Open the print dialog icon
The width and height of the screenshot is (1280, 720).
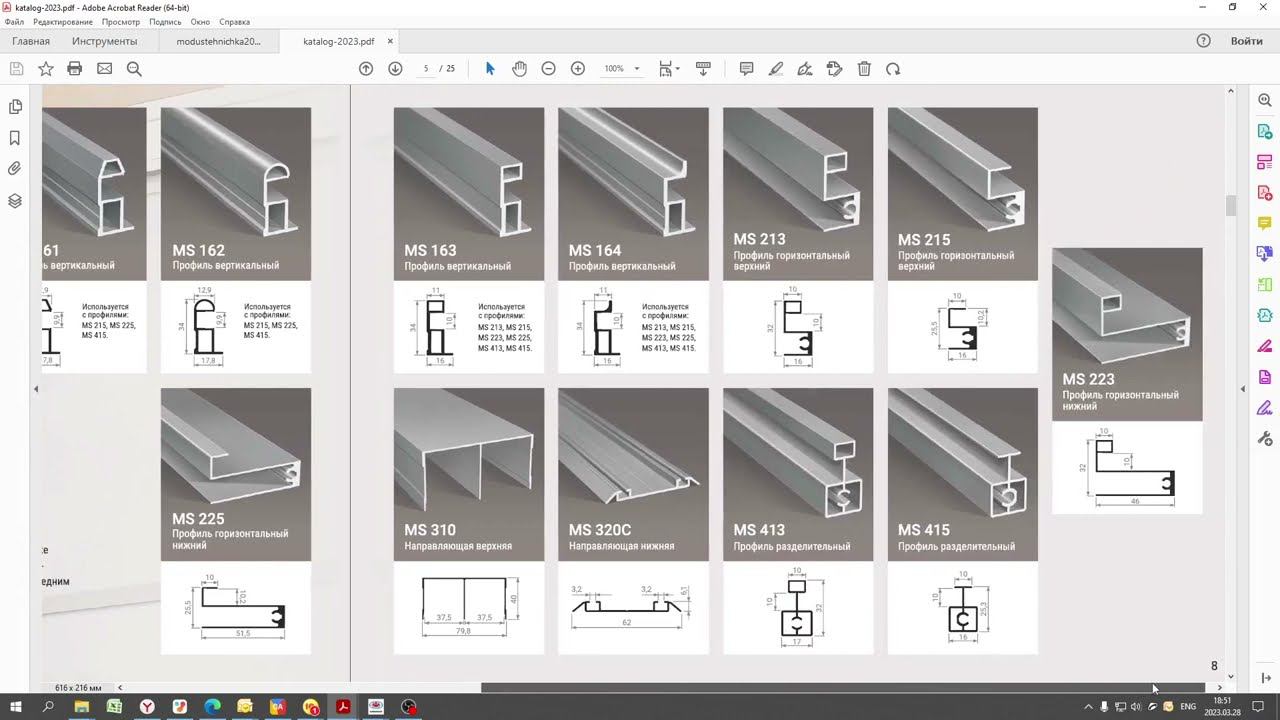(74, 69)
